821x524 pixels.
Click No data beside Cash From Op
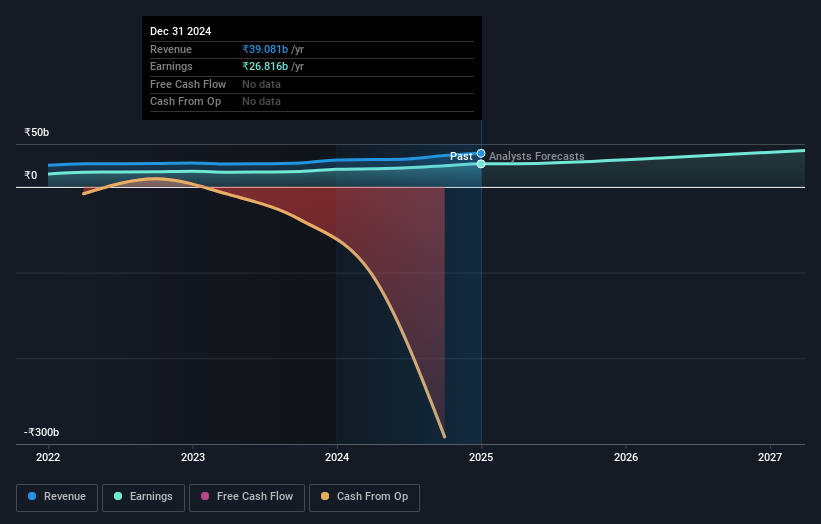(x=261, y=102)
